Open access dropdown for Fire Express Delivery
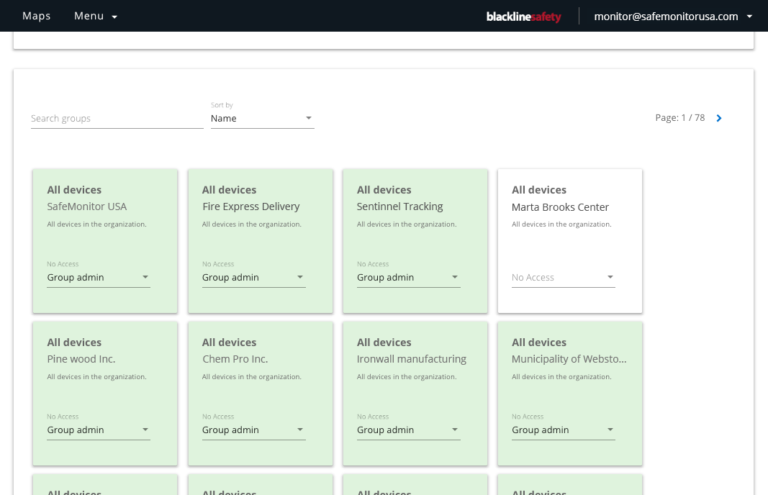 coord(254,278)
